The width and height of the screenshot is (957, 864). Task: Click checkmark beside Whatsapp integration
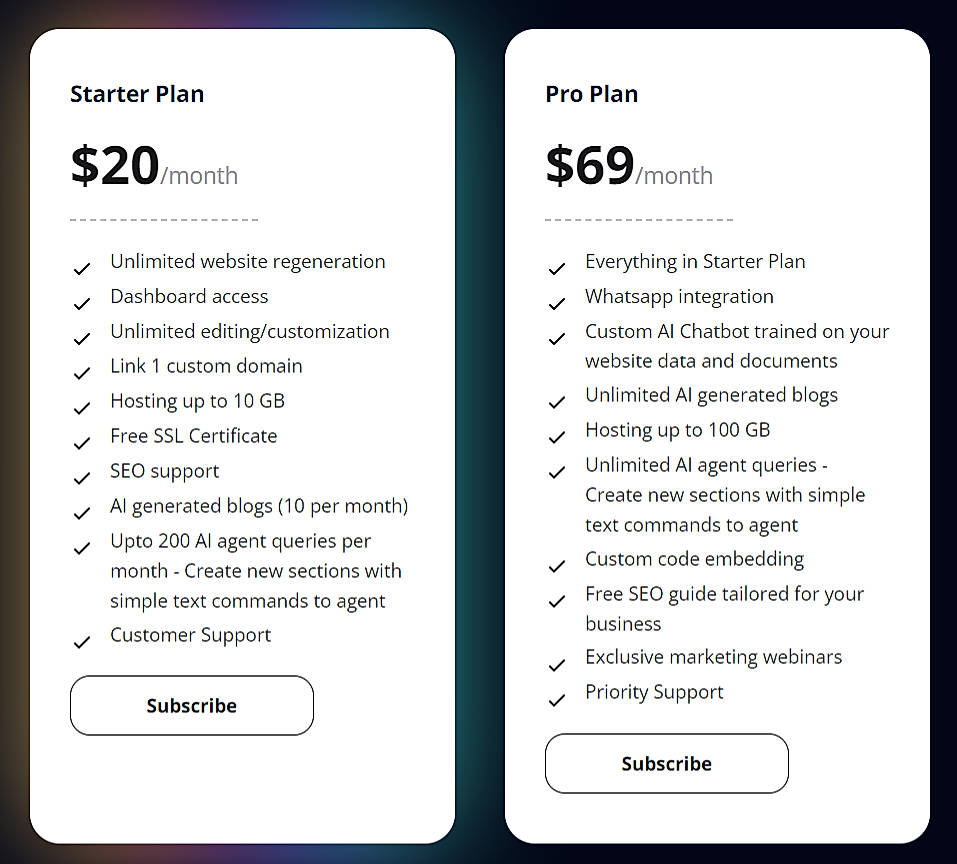(557, 304)
